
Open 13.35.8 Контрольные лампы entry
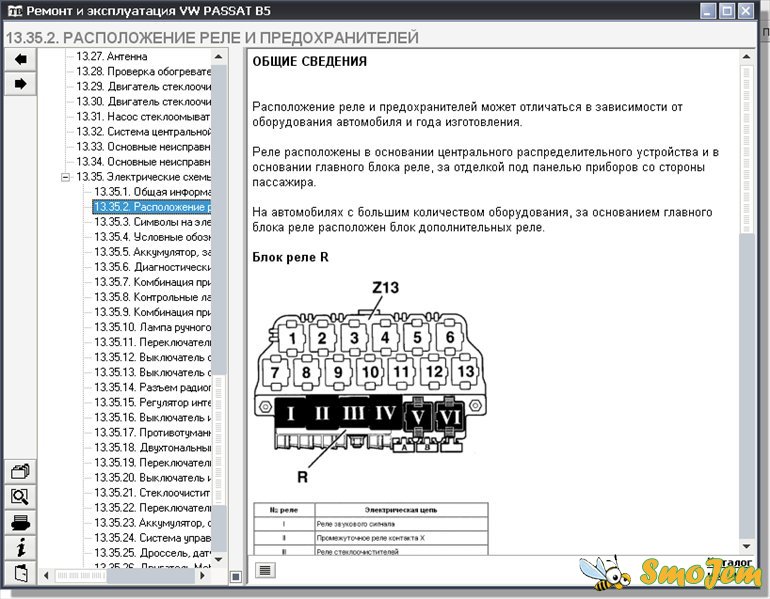coord(152,298)
